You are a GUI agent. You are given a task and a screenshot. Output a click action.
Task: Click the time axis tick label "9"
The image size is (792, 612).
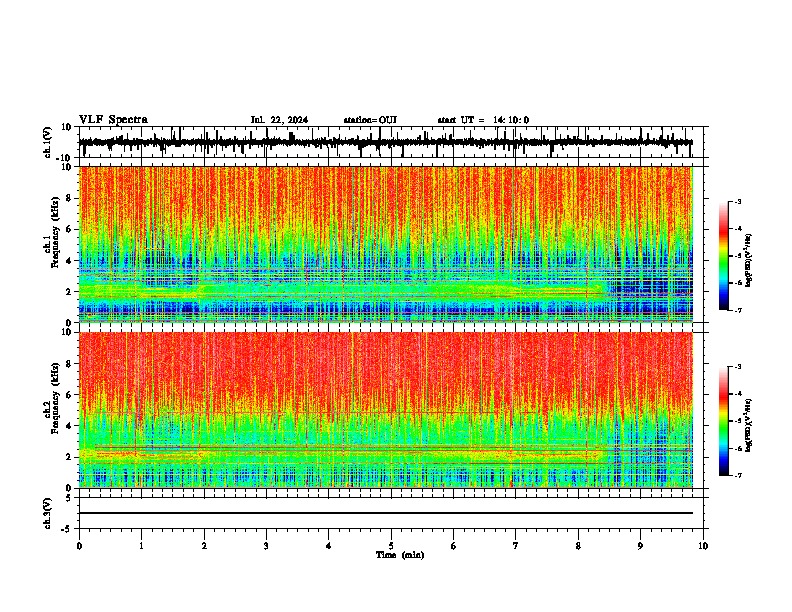640,546
